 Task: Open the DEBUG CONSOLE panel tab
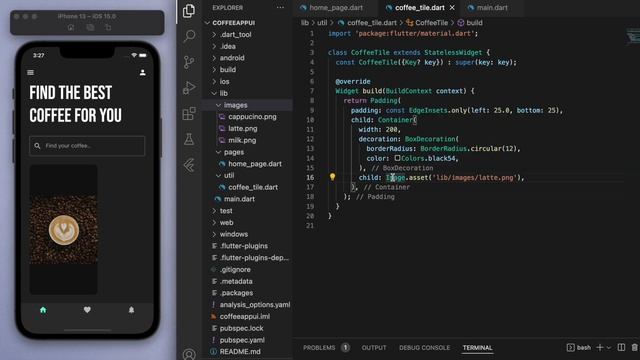tap(424, 348)
